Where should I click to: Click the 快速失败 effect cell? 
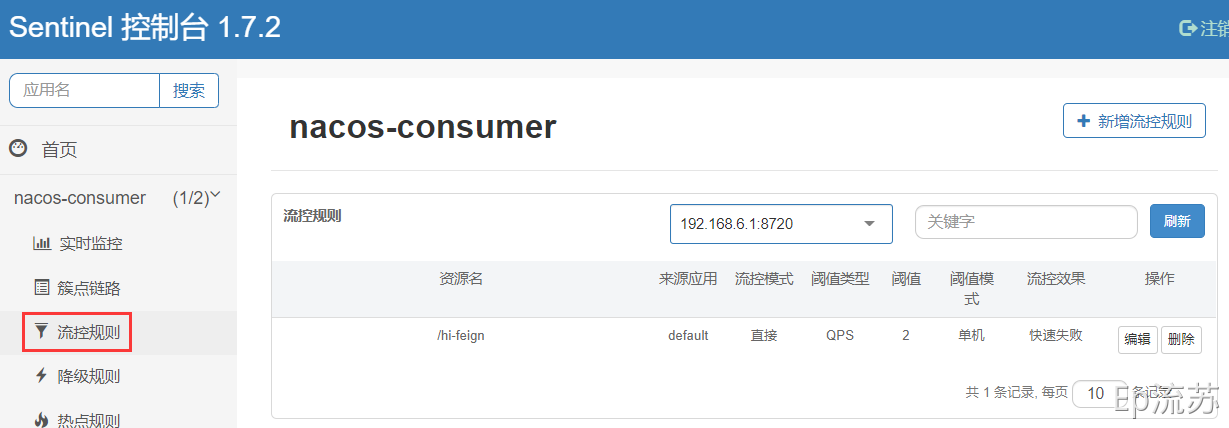tap(1056, 335)
